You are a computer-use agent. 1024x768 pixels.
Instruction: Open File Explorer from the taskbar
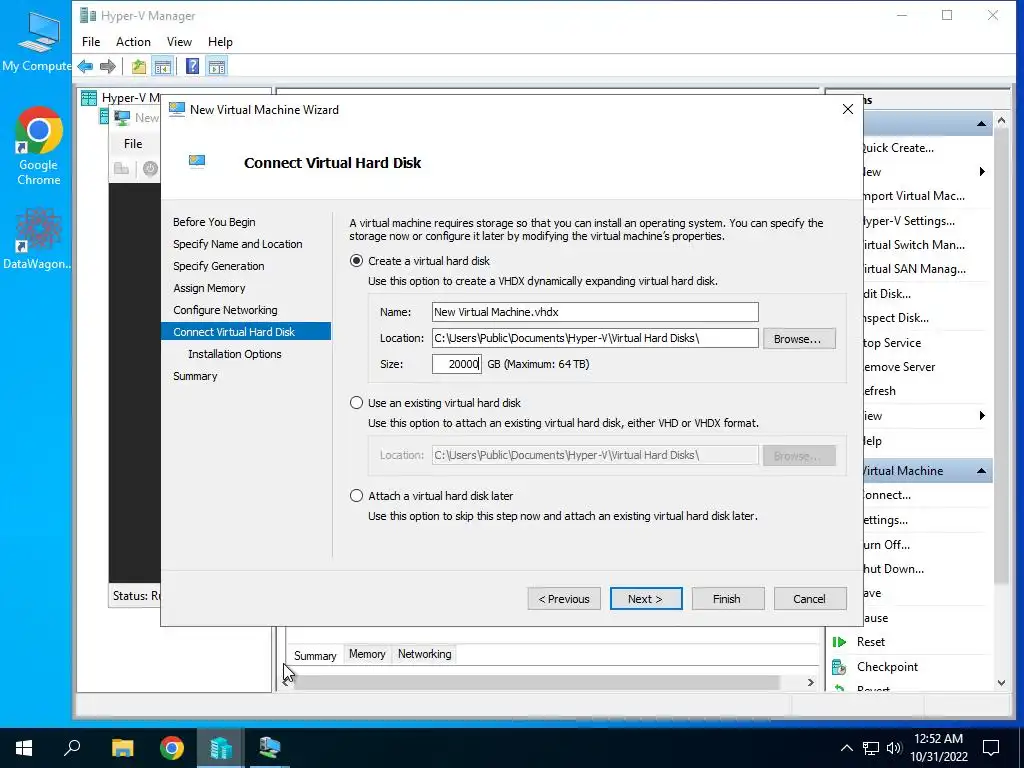122,748
